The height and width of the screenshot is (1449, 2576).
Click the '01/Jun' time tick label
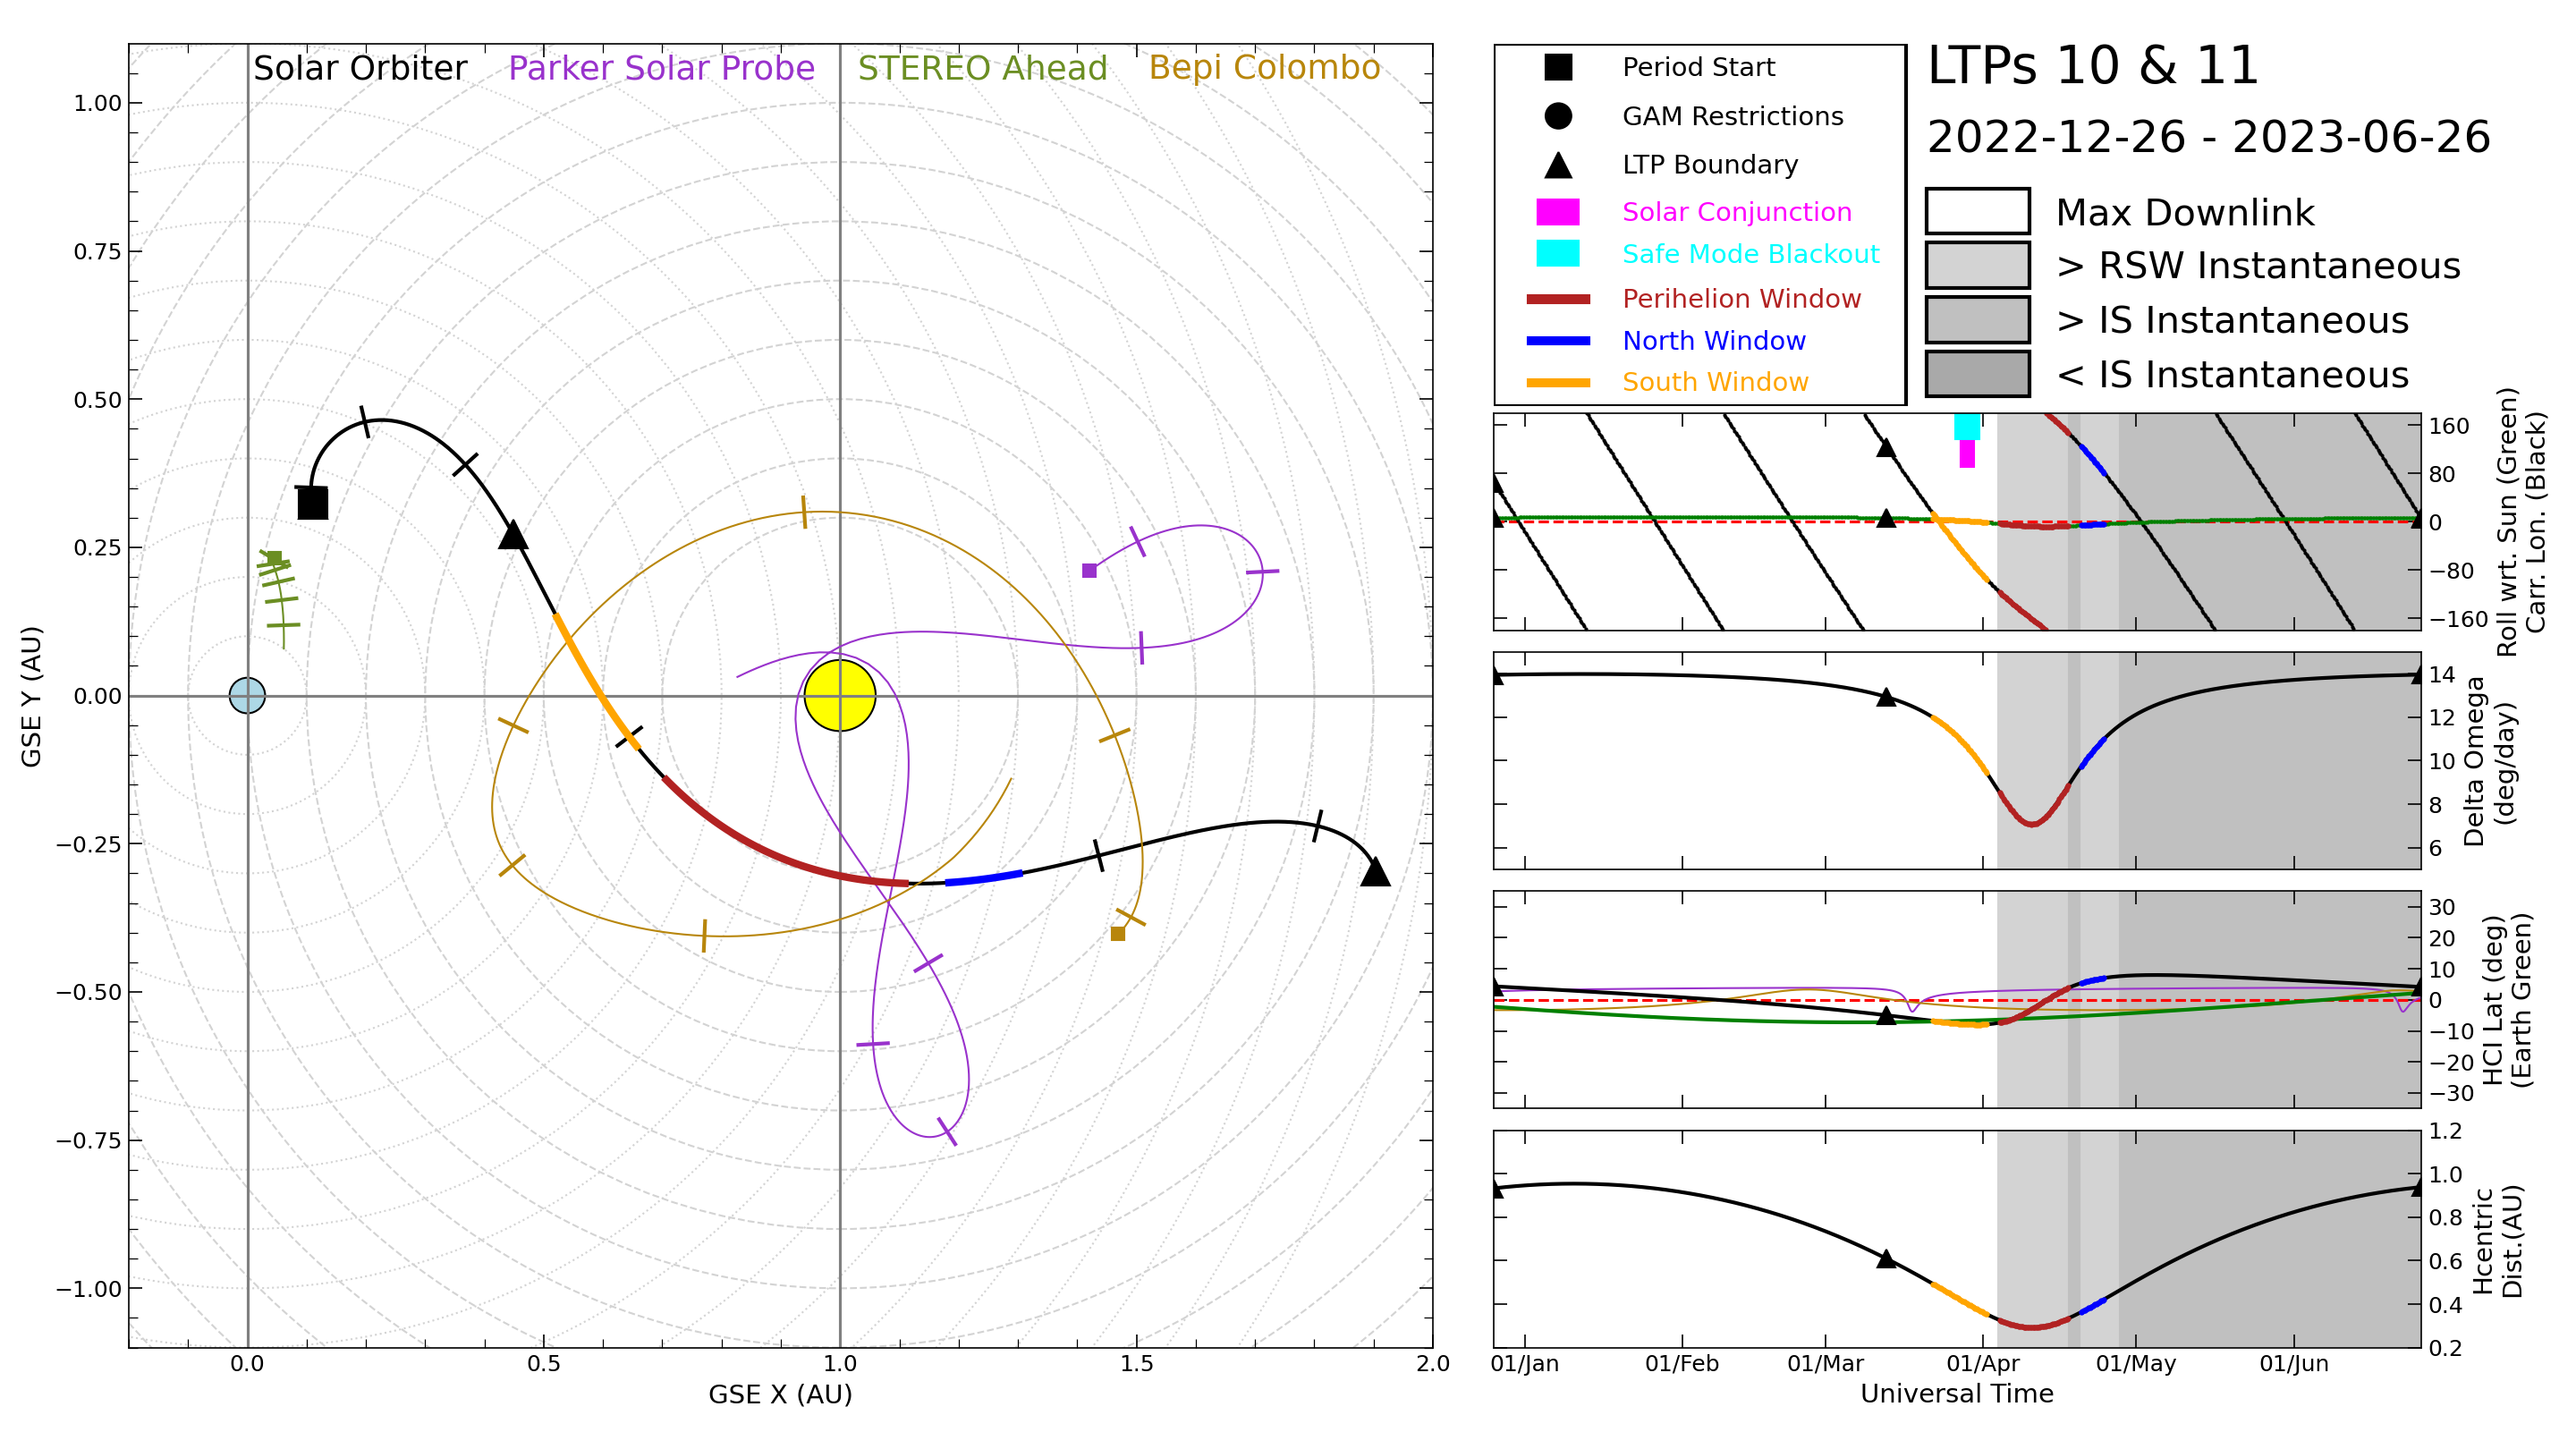[x=2294, y=1363]
